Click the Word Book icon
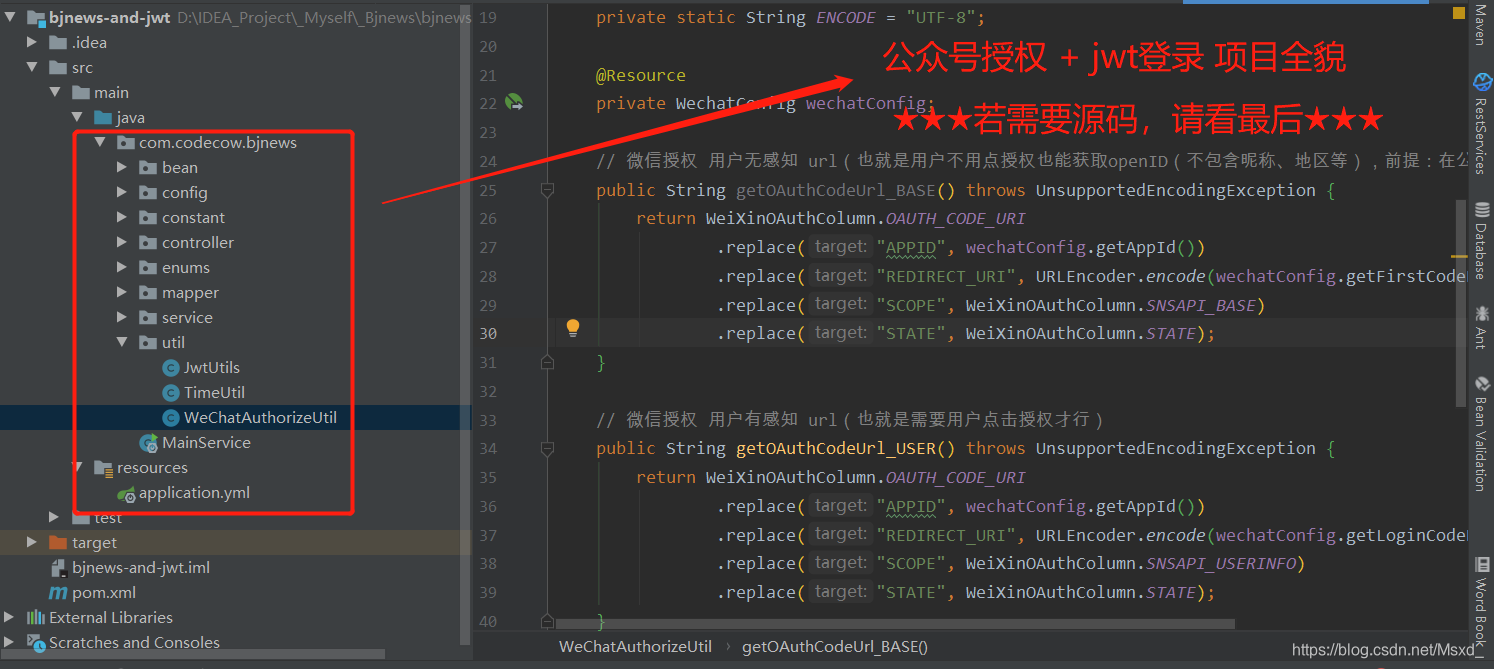 tap(1481, 565)
